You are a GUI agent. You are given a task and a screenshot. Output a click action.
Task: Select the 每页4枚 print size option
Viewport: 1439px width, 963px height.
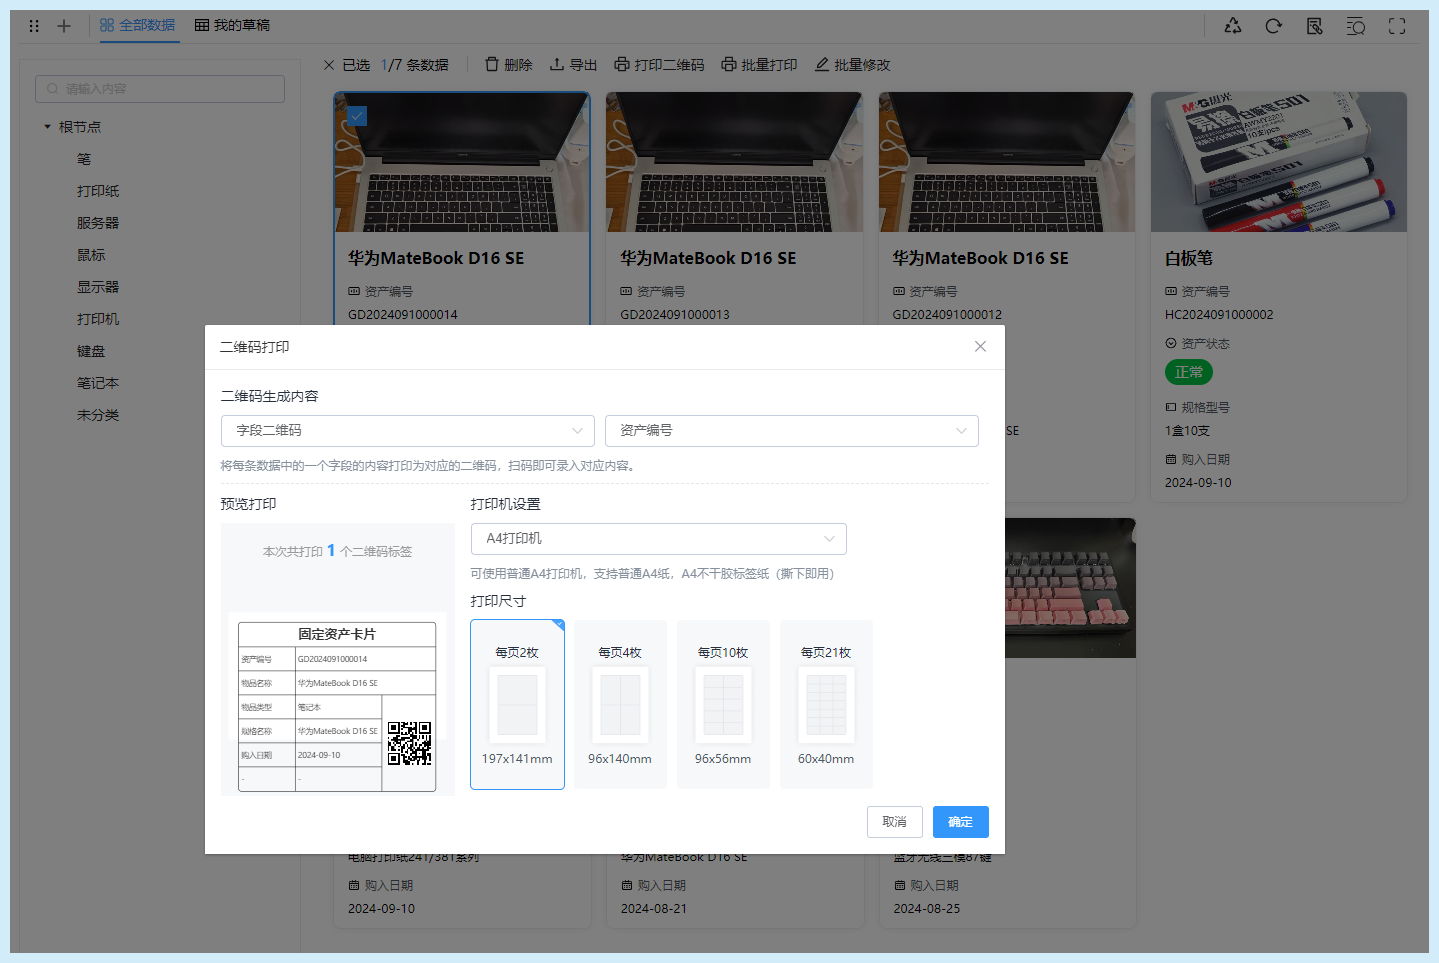[x=620, y=704]
